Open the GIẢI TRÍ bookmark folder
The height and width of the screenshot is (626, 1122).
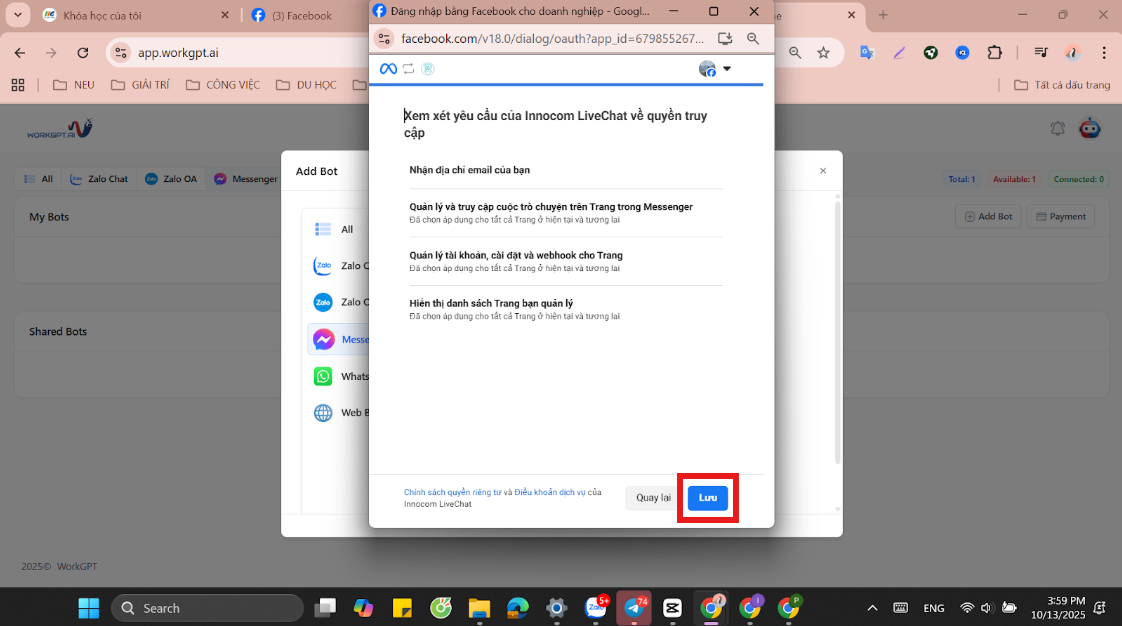[x=142, y=85]
